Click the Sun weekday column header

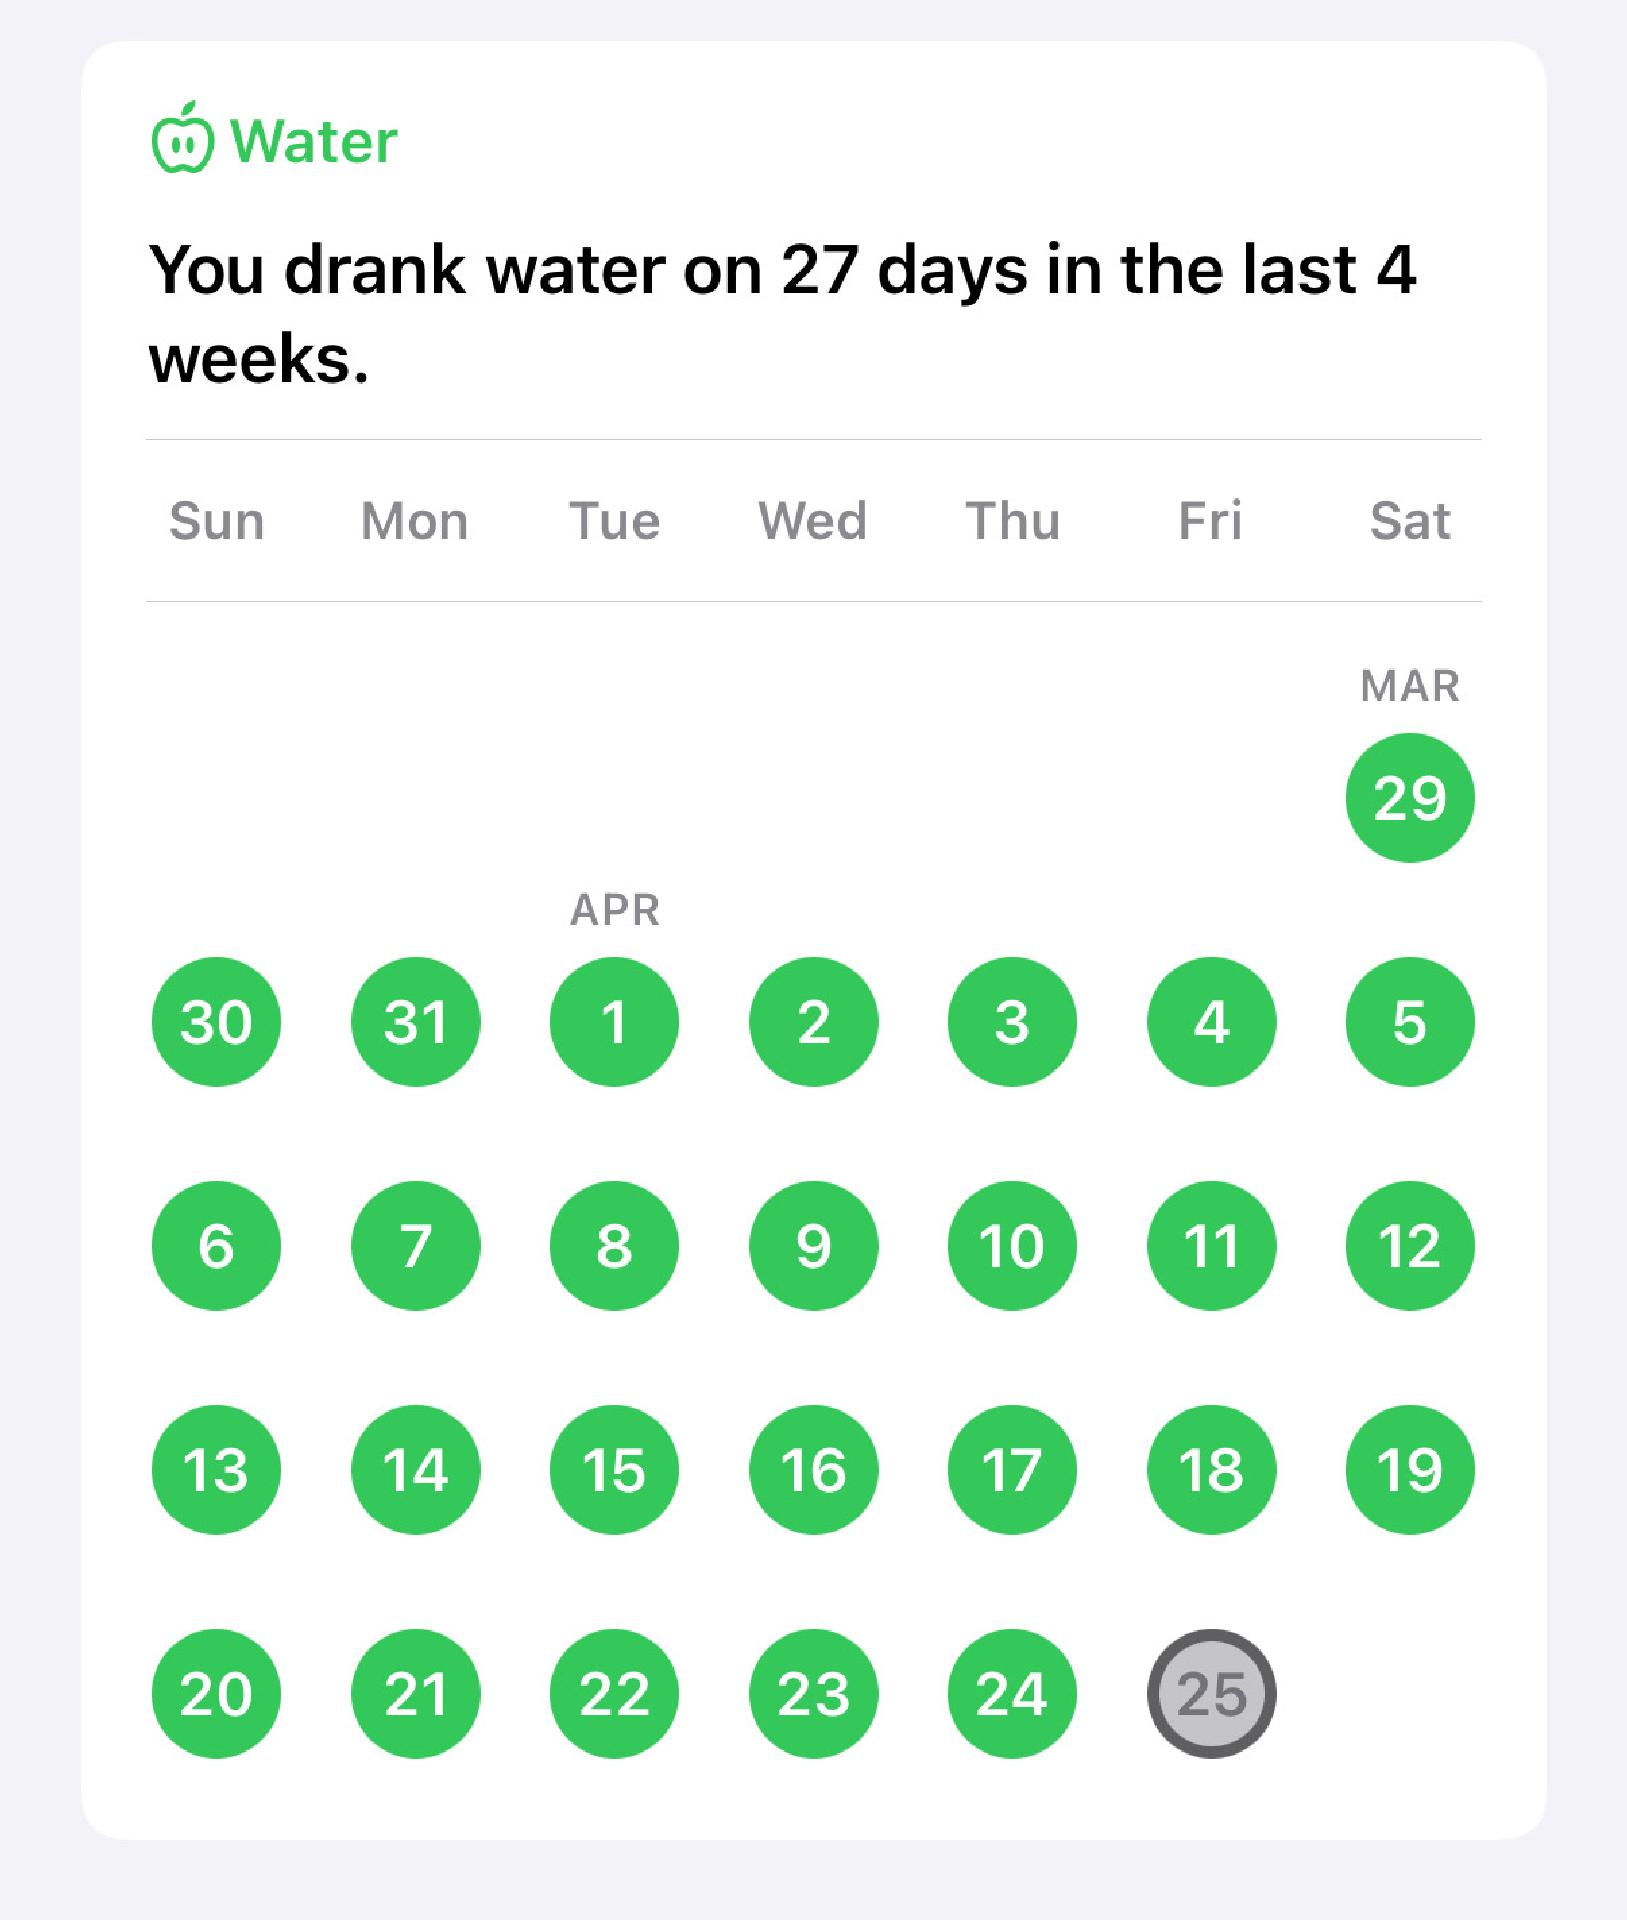216,521
